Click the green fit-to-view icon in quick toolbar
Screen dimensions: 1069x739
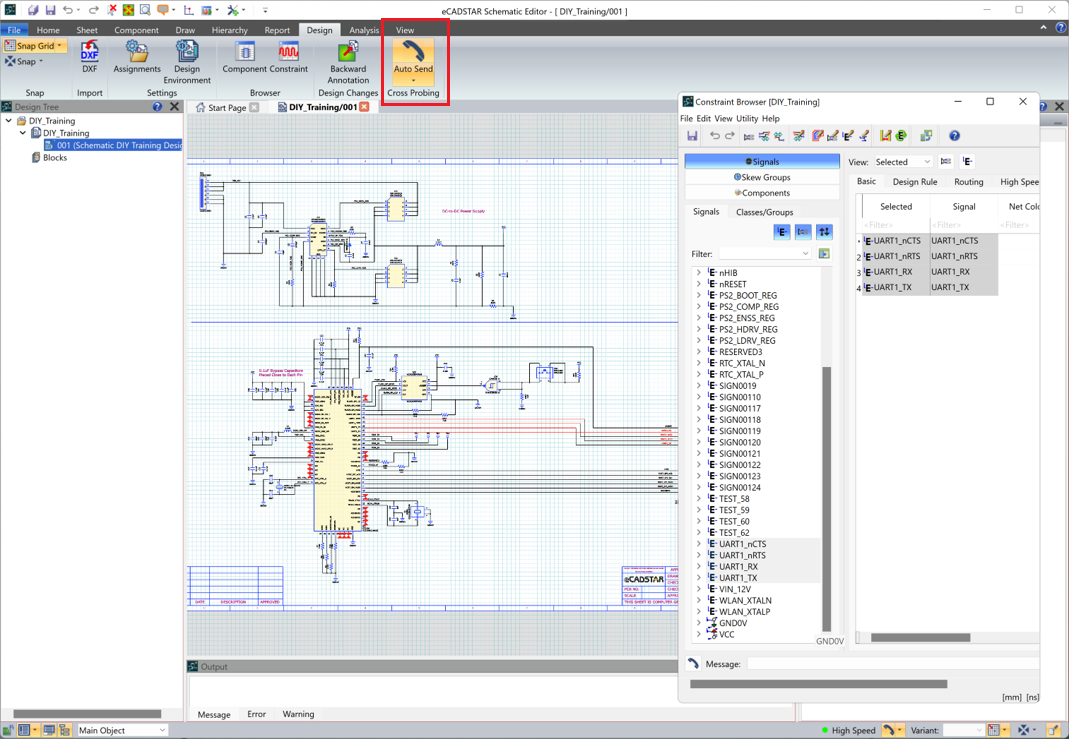tap(128, 10)
